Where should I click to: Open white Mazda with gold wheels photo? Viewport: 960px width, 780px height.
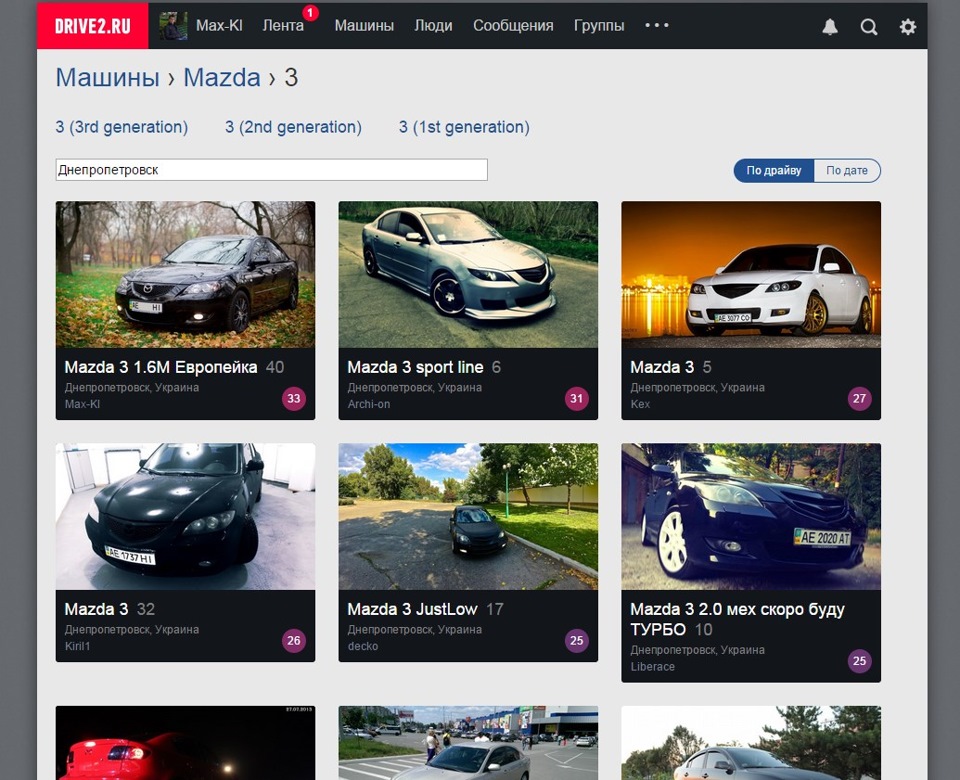tap(751, 274)
